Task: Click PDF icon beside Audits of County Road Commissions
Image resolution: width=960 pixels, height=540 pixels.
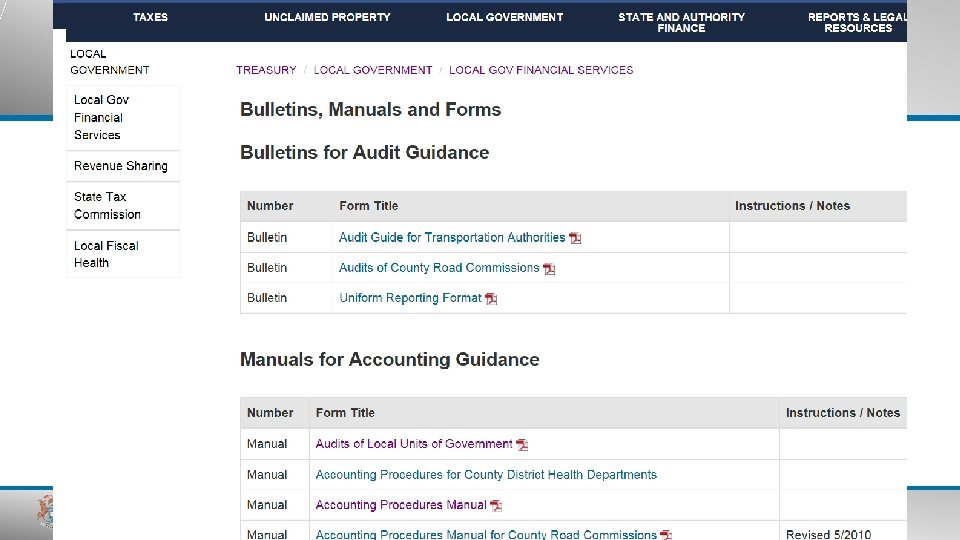Action: pos(549,268)
